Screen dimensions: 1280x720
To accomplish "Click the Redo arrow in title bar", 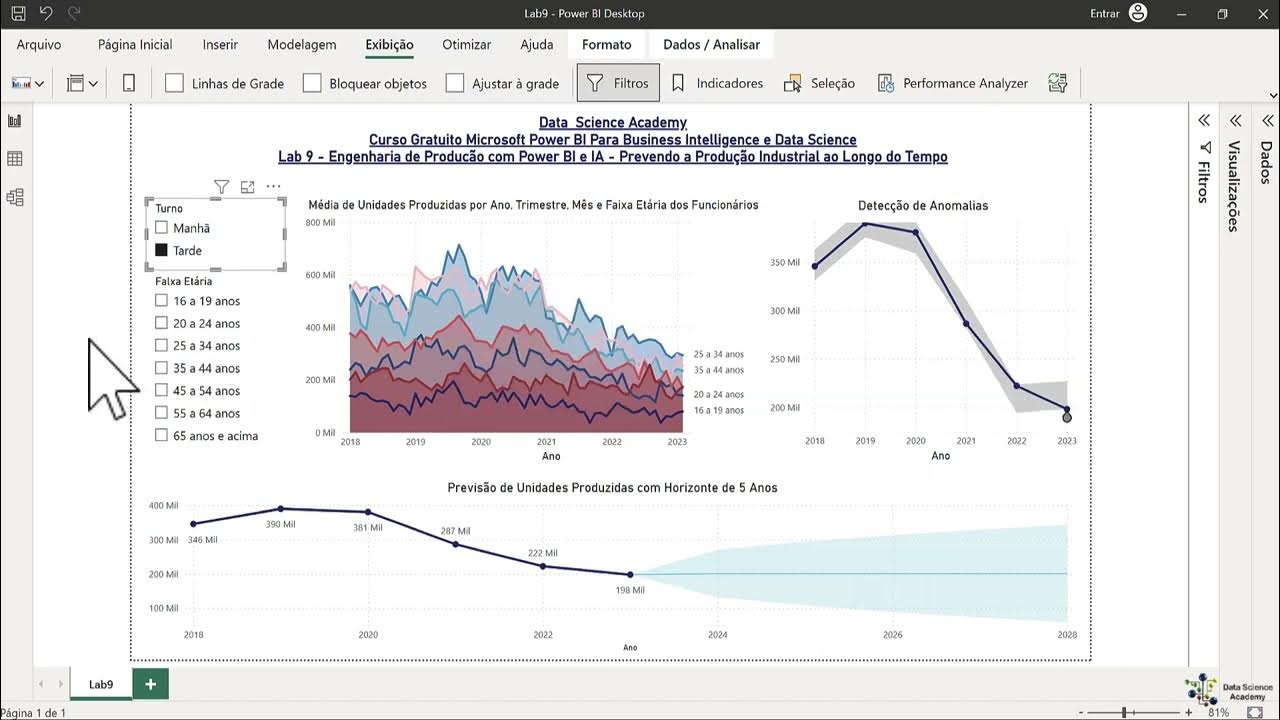I will point(74,14).
